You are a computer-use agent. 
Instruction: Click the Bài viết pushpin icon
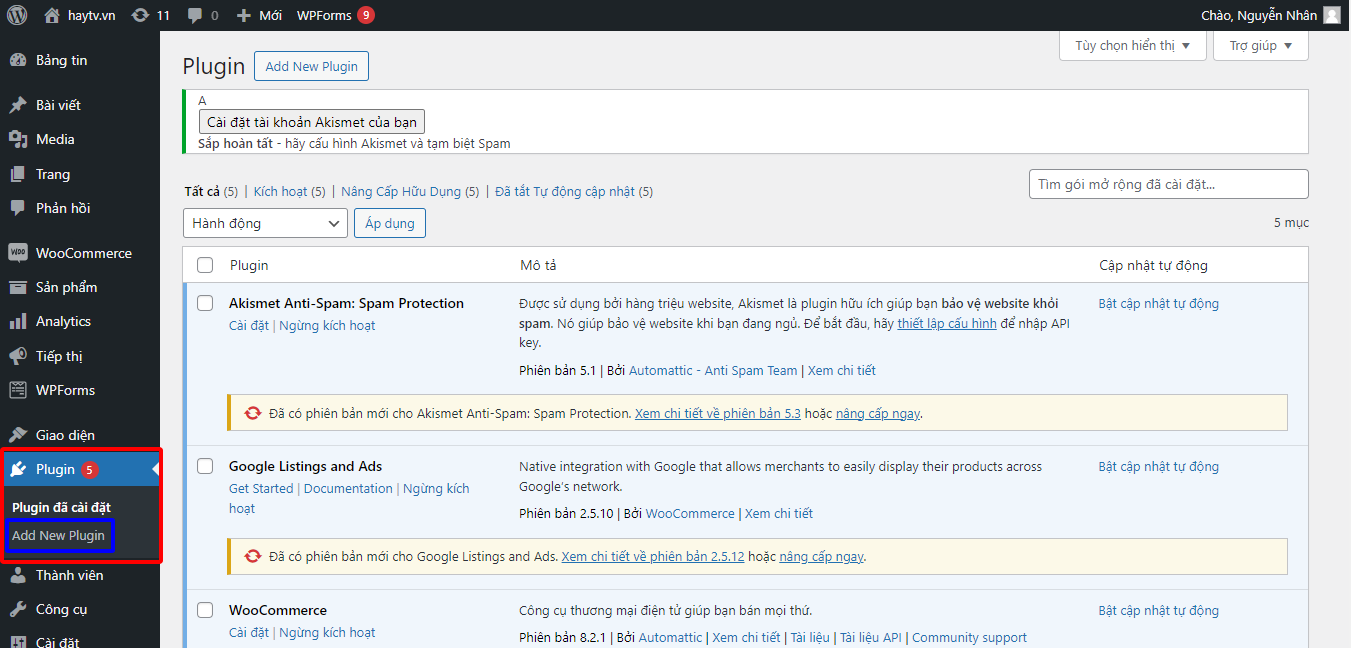(18, 105)
